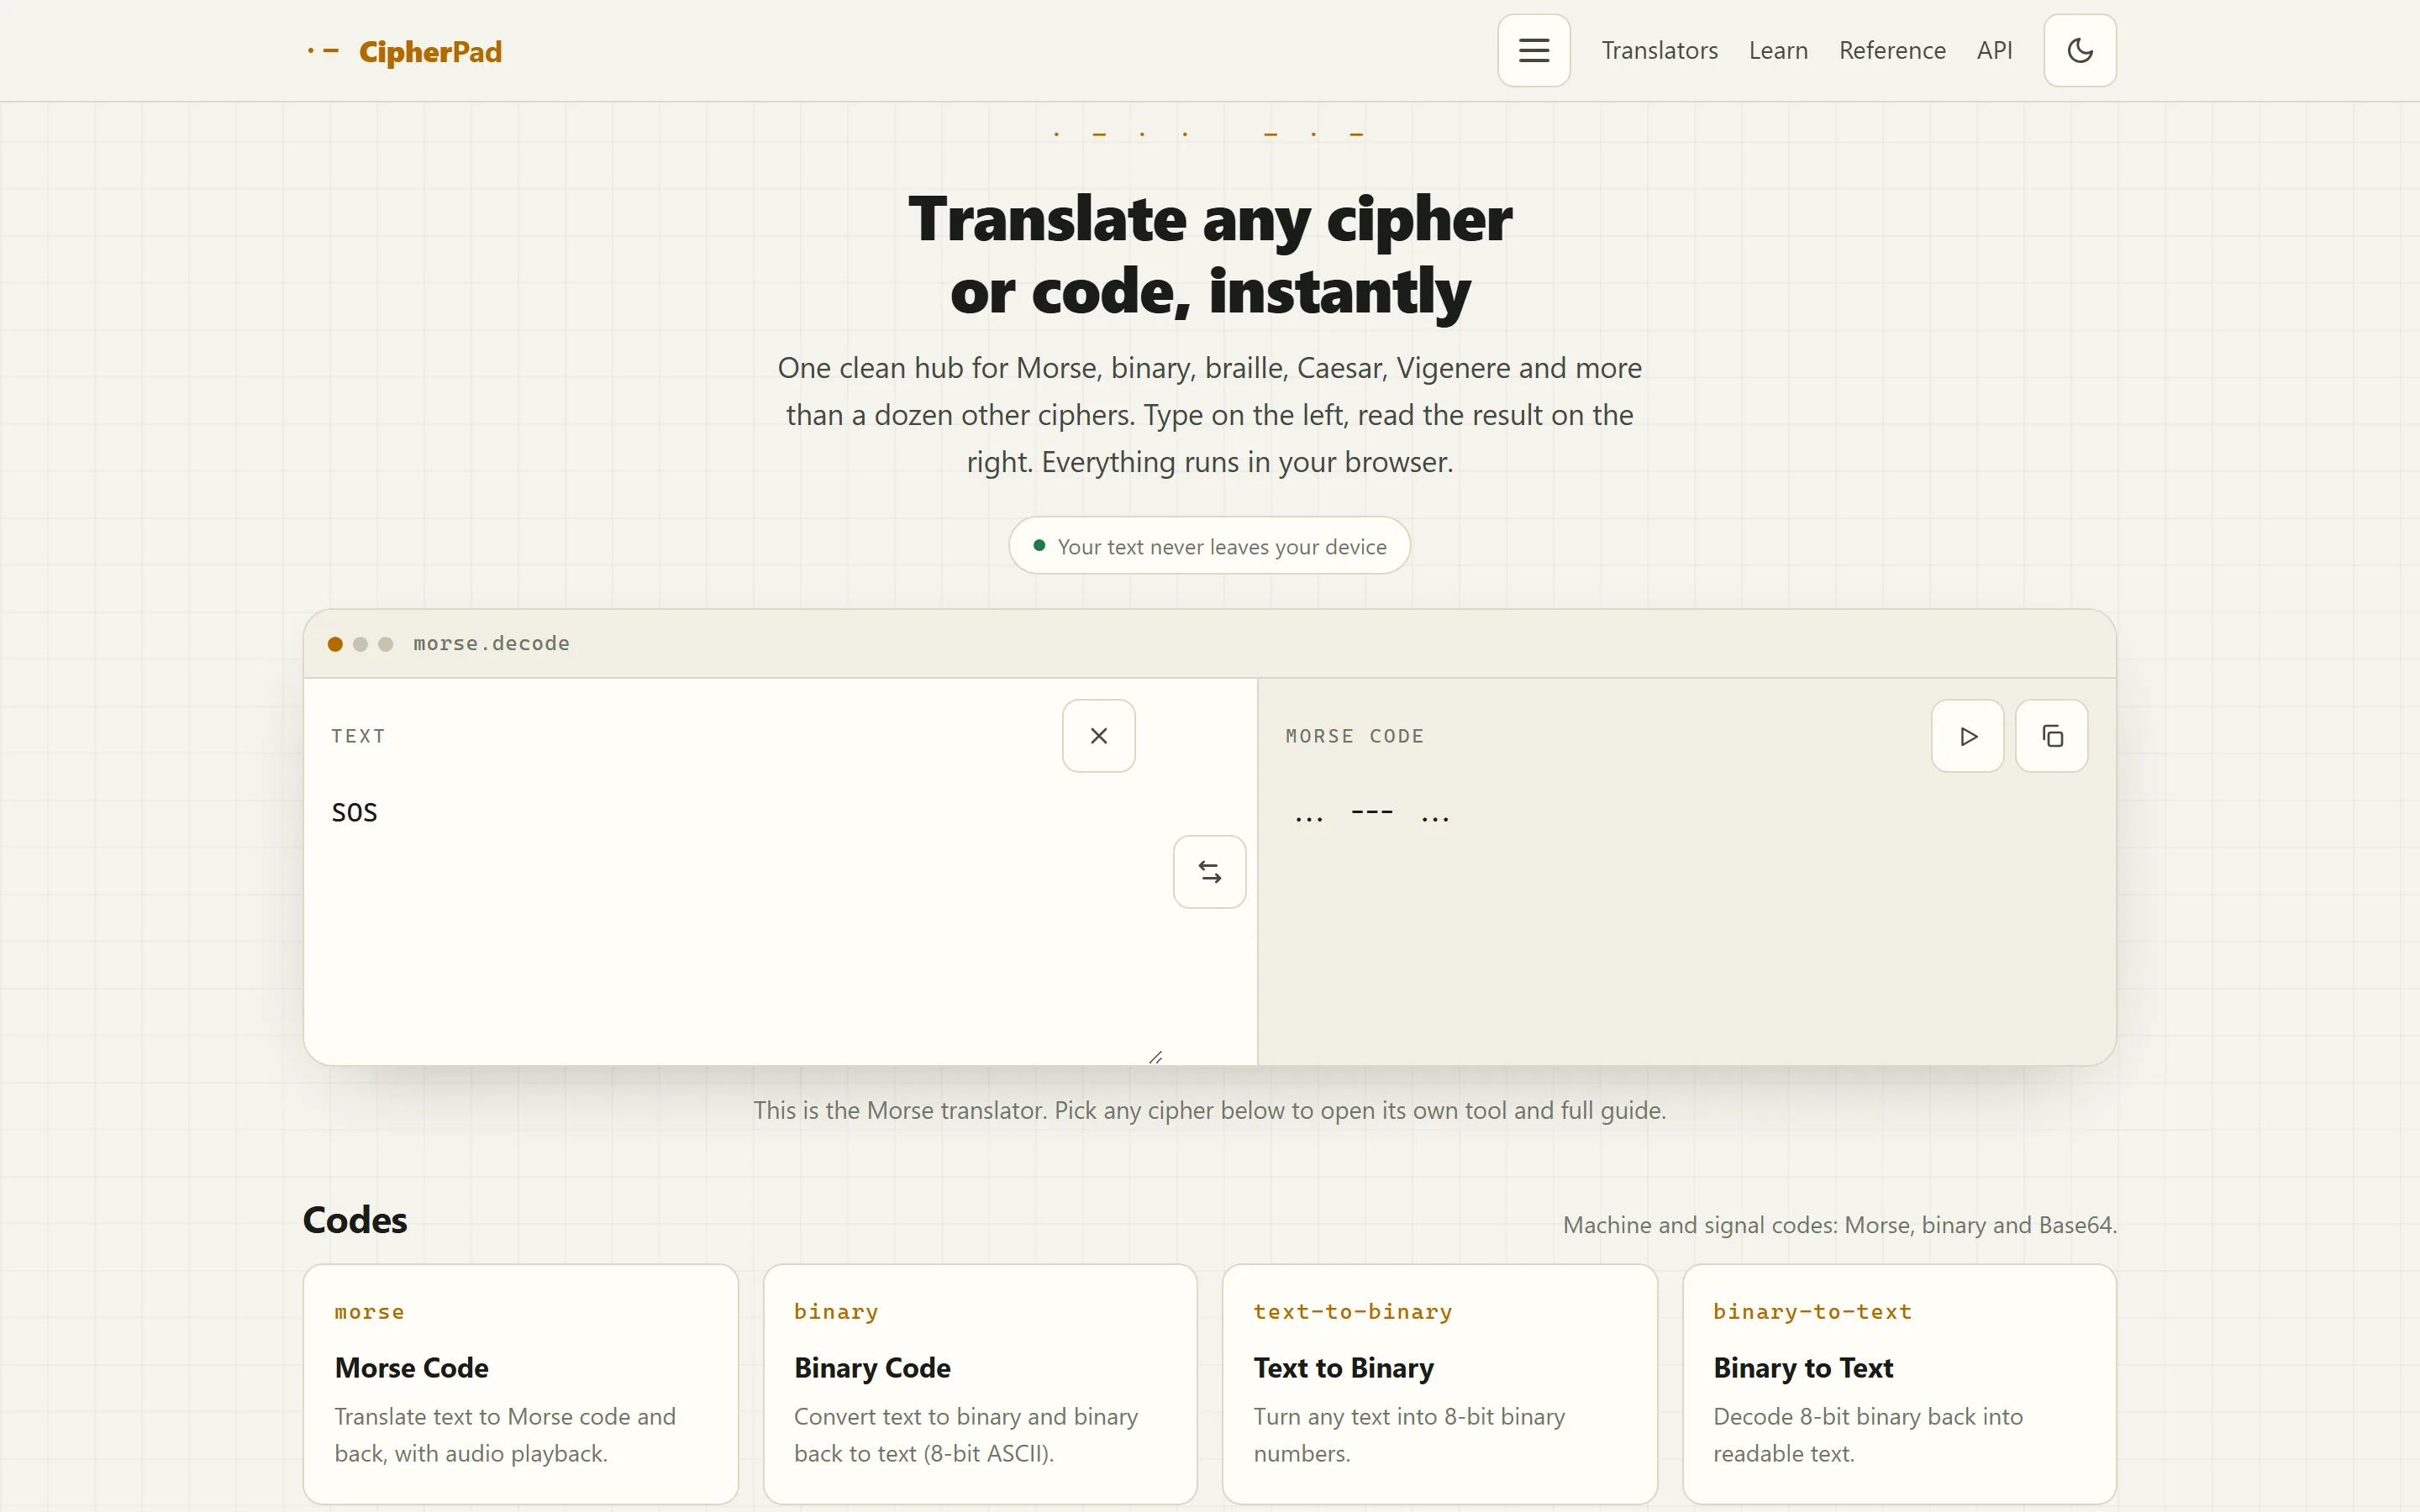Click the morse.decode window title
The image size is (2420, 1512).
tap(491, 643)
